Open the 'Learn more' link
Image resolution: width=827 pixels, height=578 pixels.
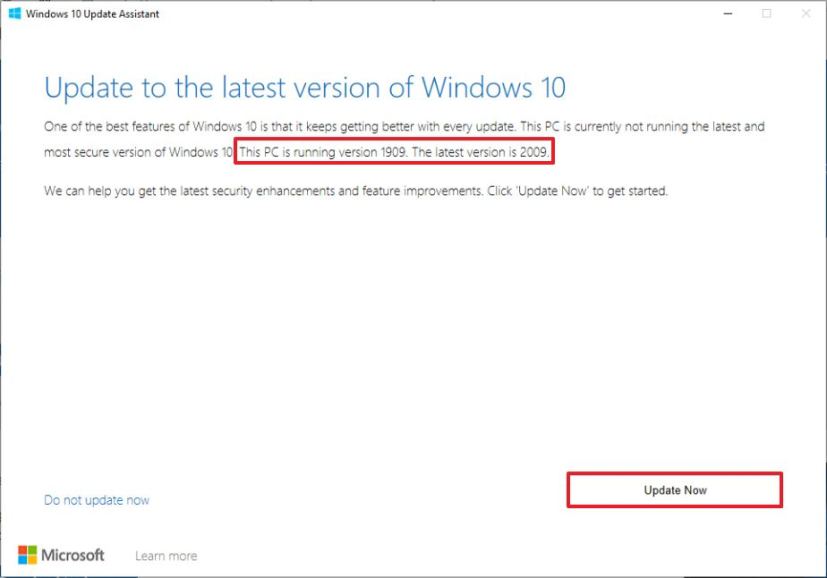tap(166, 555)
